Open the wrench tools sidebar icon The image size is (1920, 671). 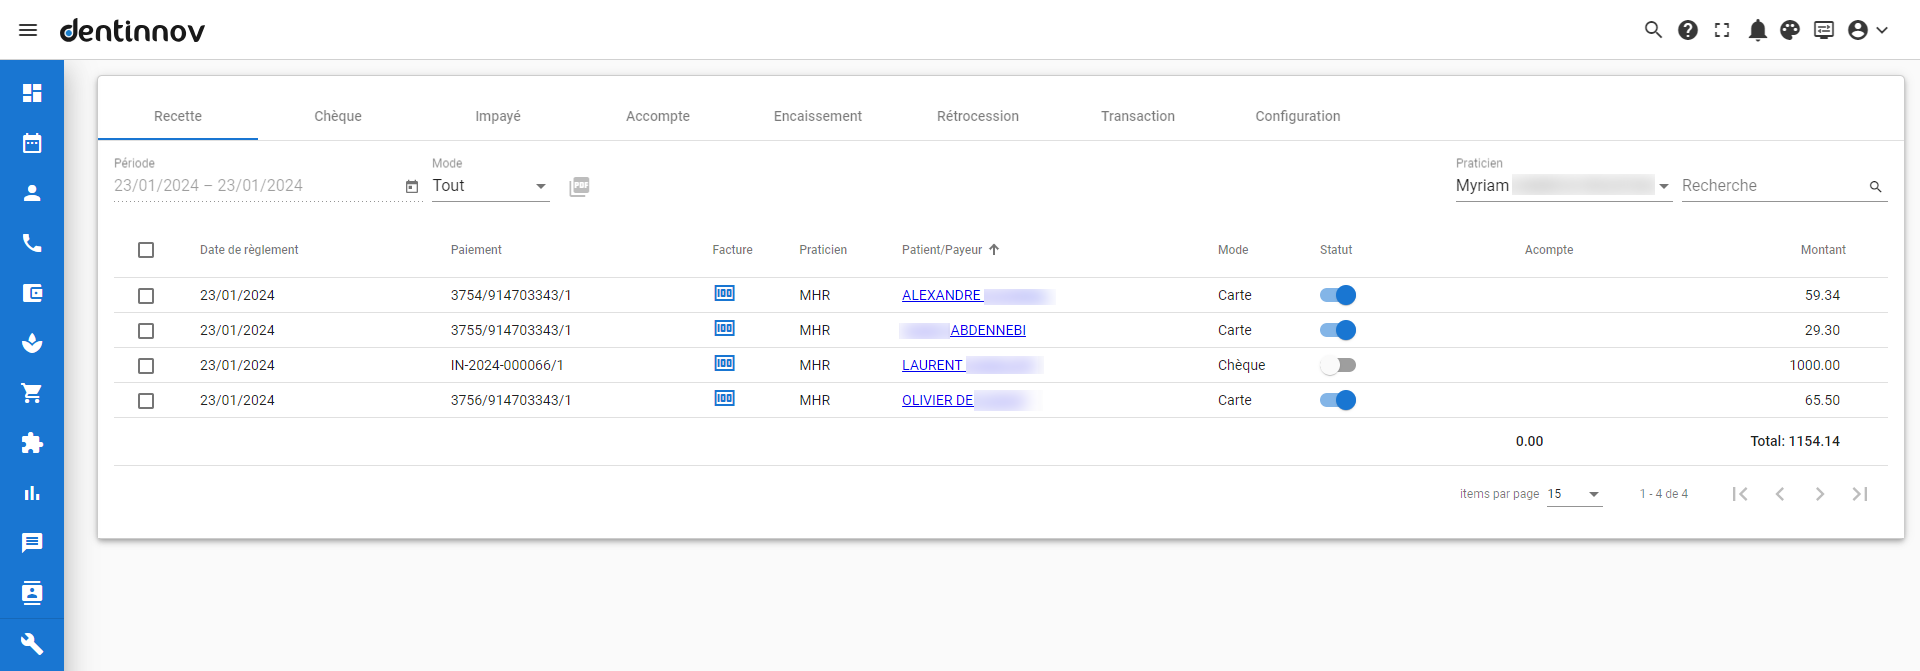[32, 643]
